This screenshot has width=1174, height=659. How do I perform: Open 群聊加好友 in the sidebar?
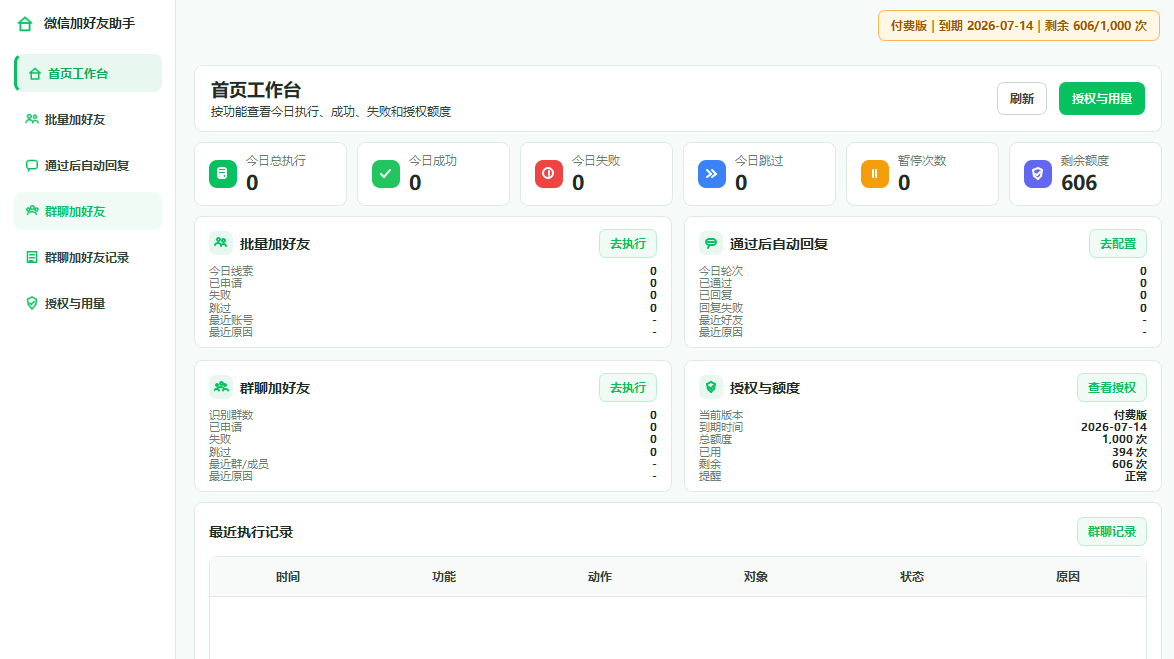click(x=88, y=211)
